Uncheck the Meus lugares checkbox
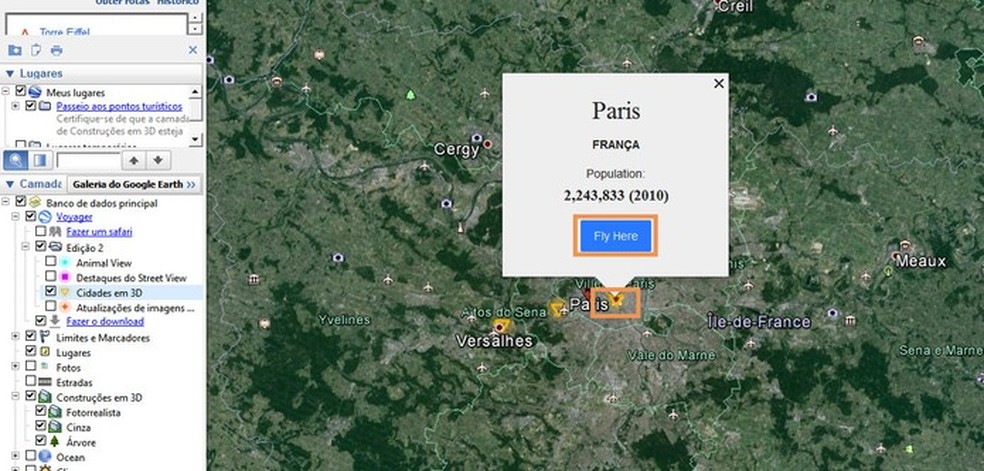 [x=21, y=92]
